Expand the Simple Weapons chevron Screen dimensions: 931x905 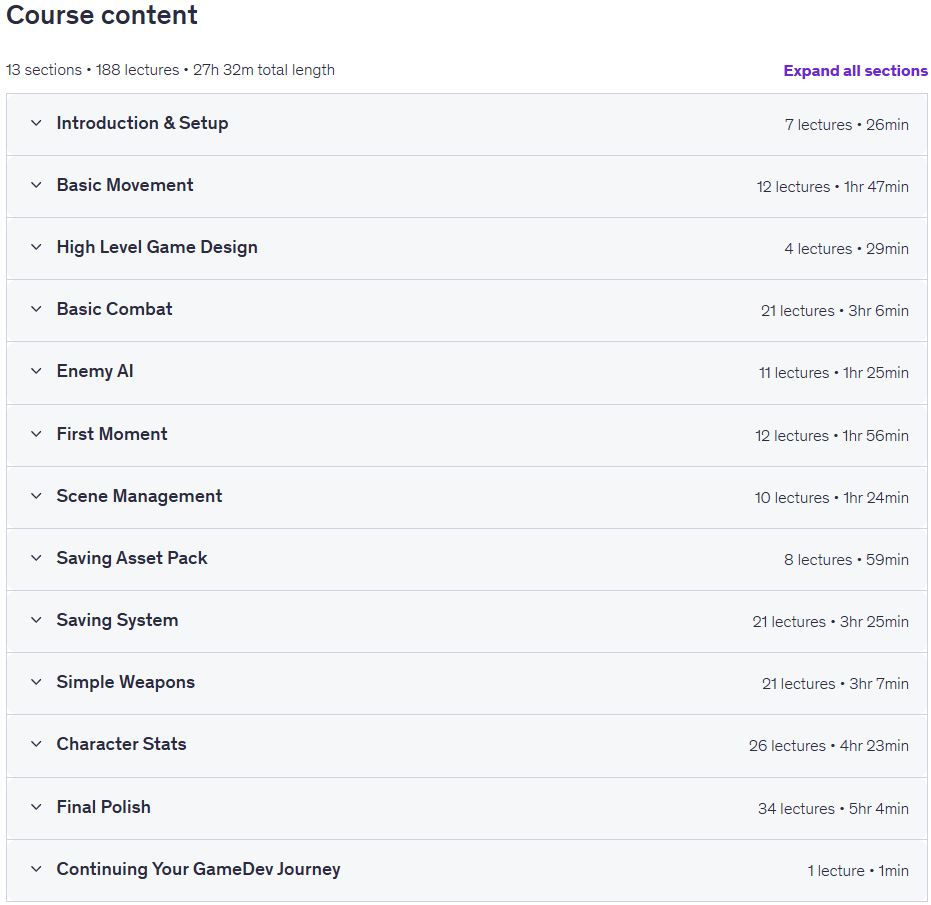tap(36, 682)
